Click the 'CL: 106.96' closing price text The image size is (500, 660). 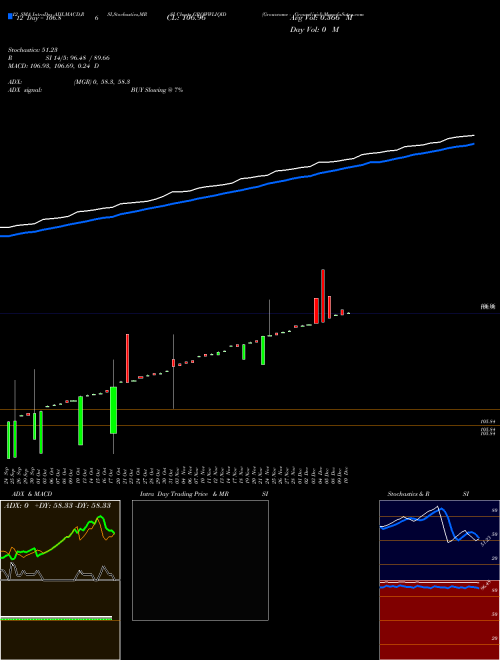pyautogui.click(x=186, y=18)
